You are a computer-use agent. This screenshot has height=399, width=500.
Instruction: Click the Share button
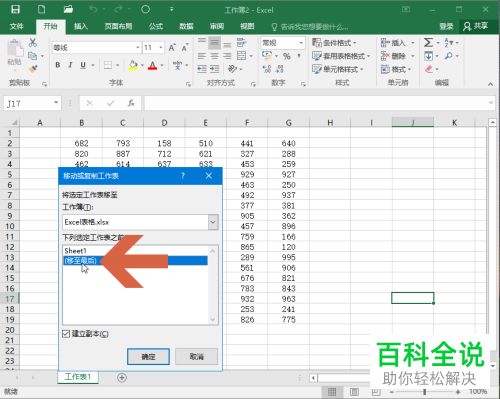point(476,26)
